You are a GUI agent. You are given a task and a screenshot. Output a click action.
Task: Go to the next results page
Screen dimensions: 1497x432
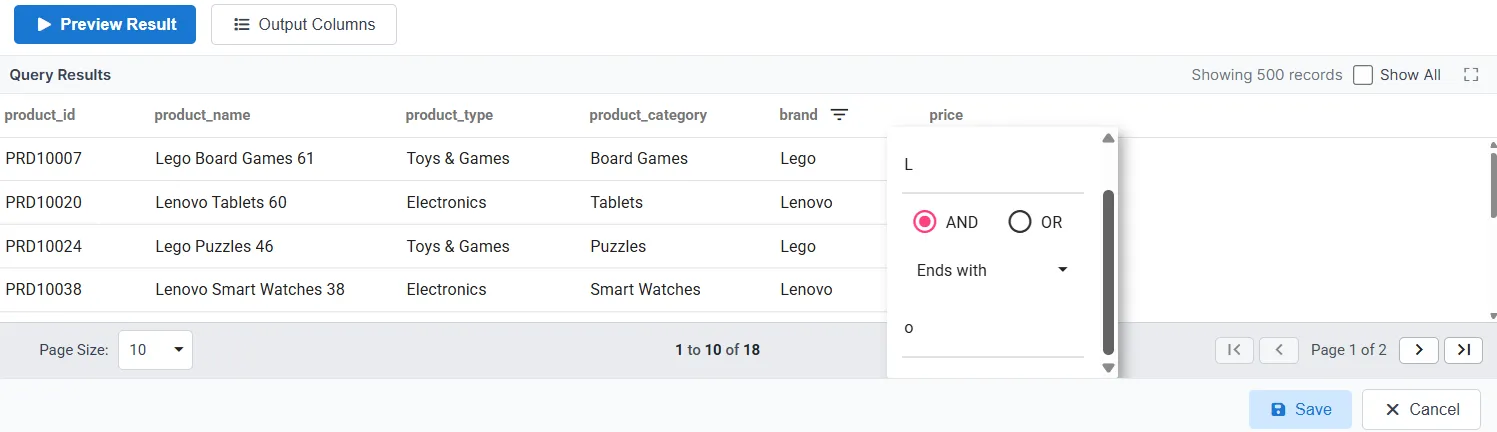(1418, 350)
